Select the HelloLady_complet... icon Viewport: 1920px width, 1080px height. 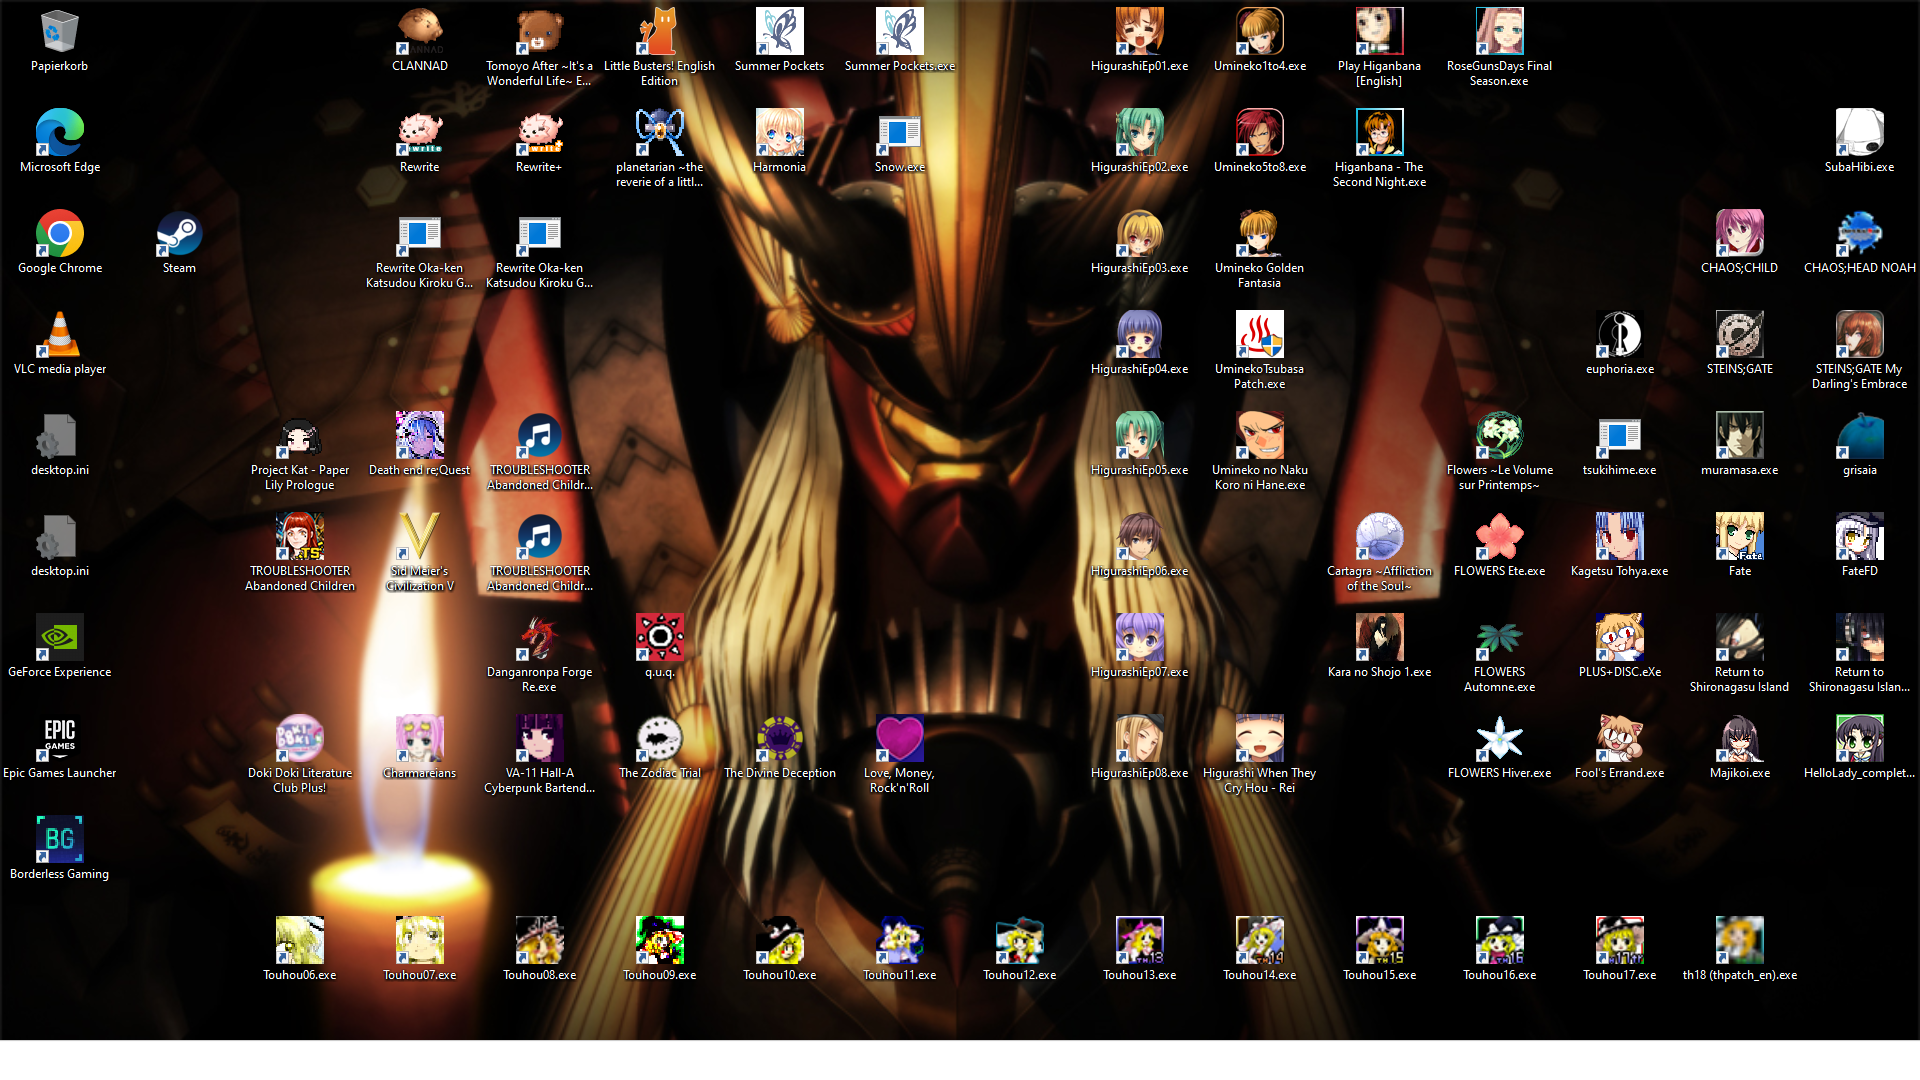point(1859,739)
